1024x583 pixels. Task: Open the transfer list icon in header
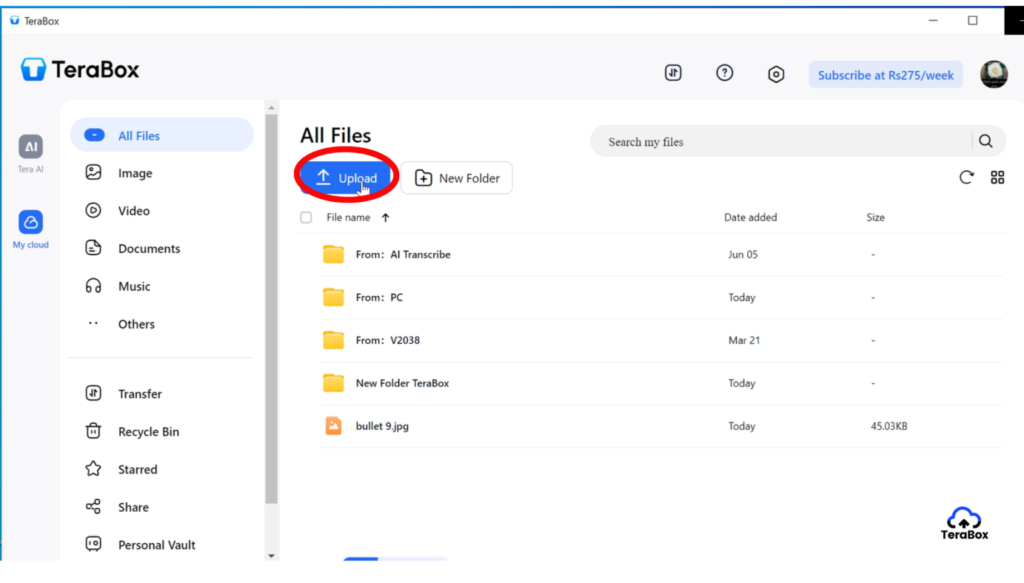pyautogui.click(x=673, y=72)
